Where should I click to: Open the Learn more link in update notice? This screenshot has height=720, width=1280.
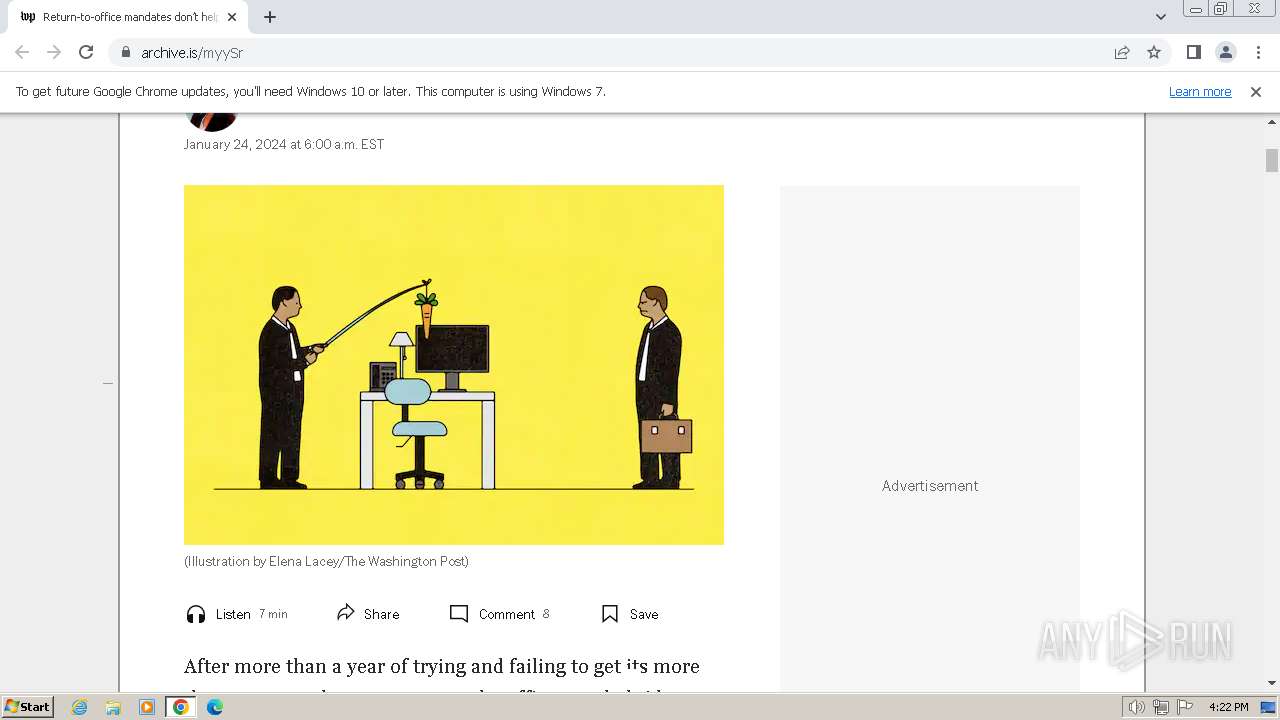1200,91
